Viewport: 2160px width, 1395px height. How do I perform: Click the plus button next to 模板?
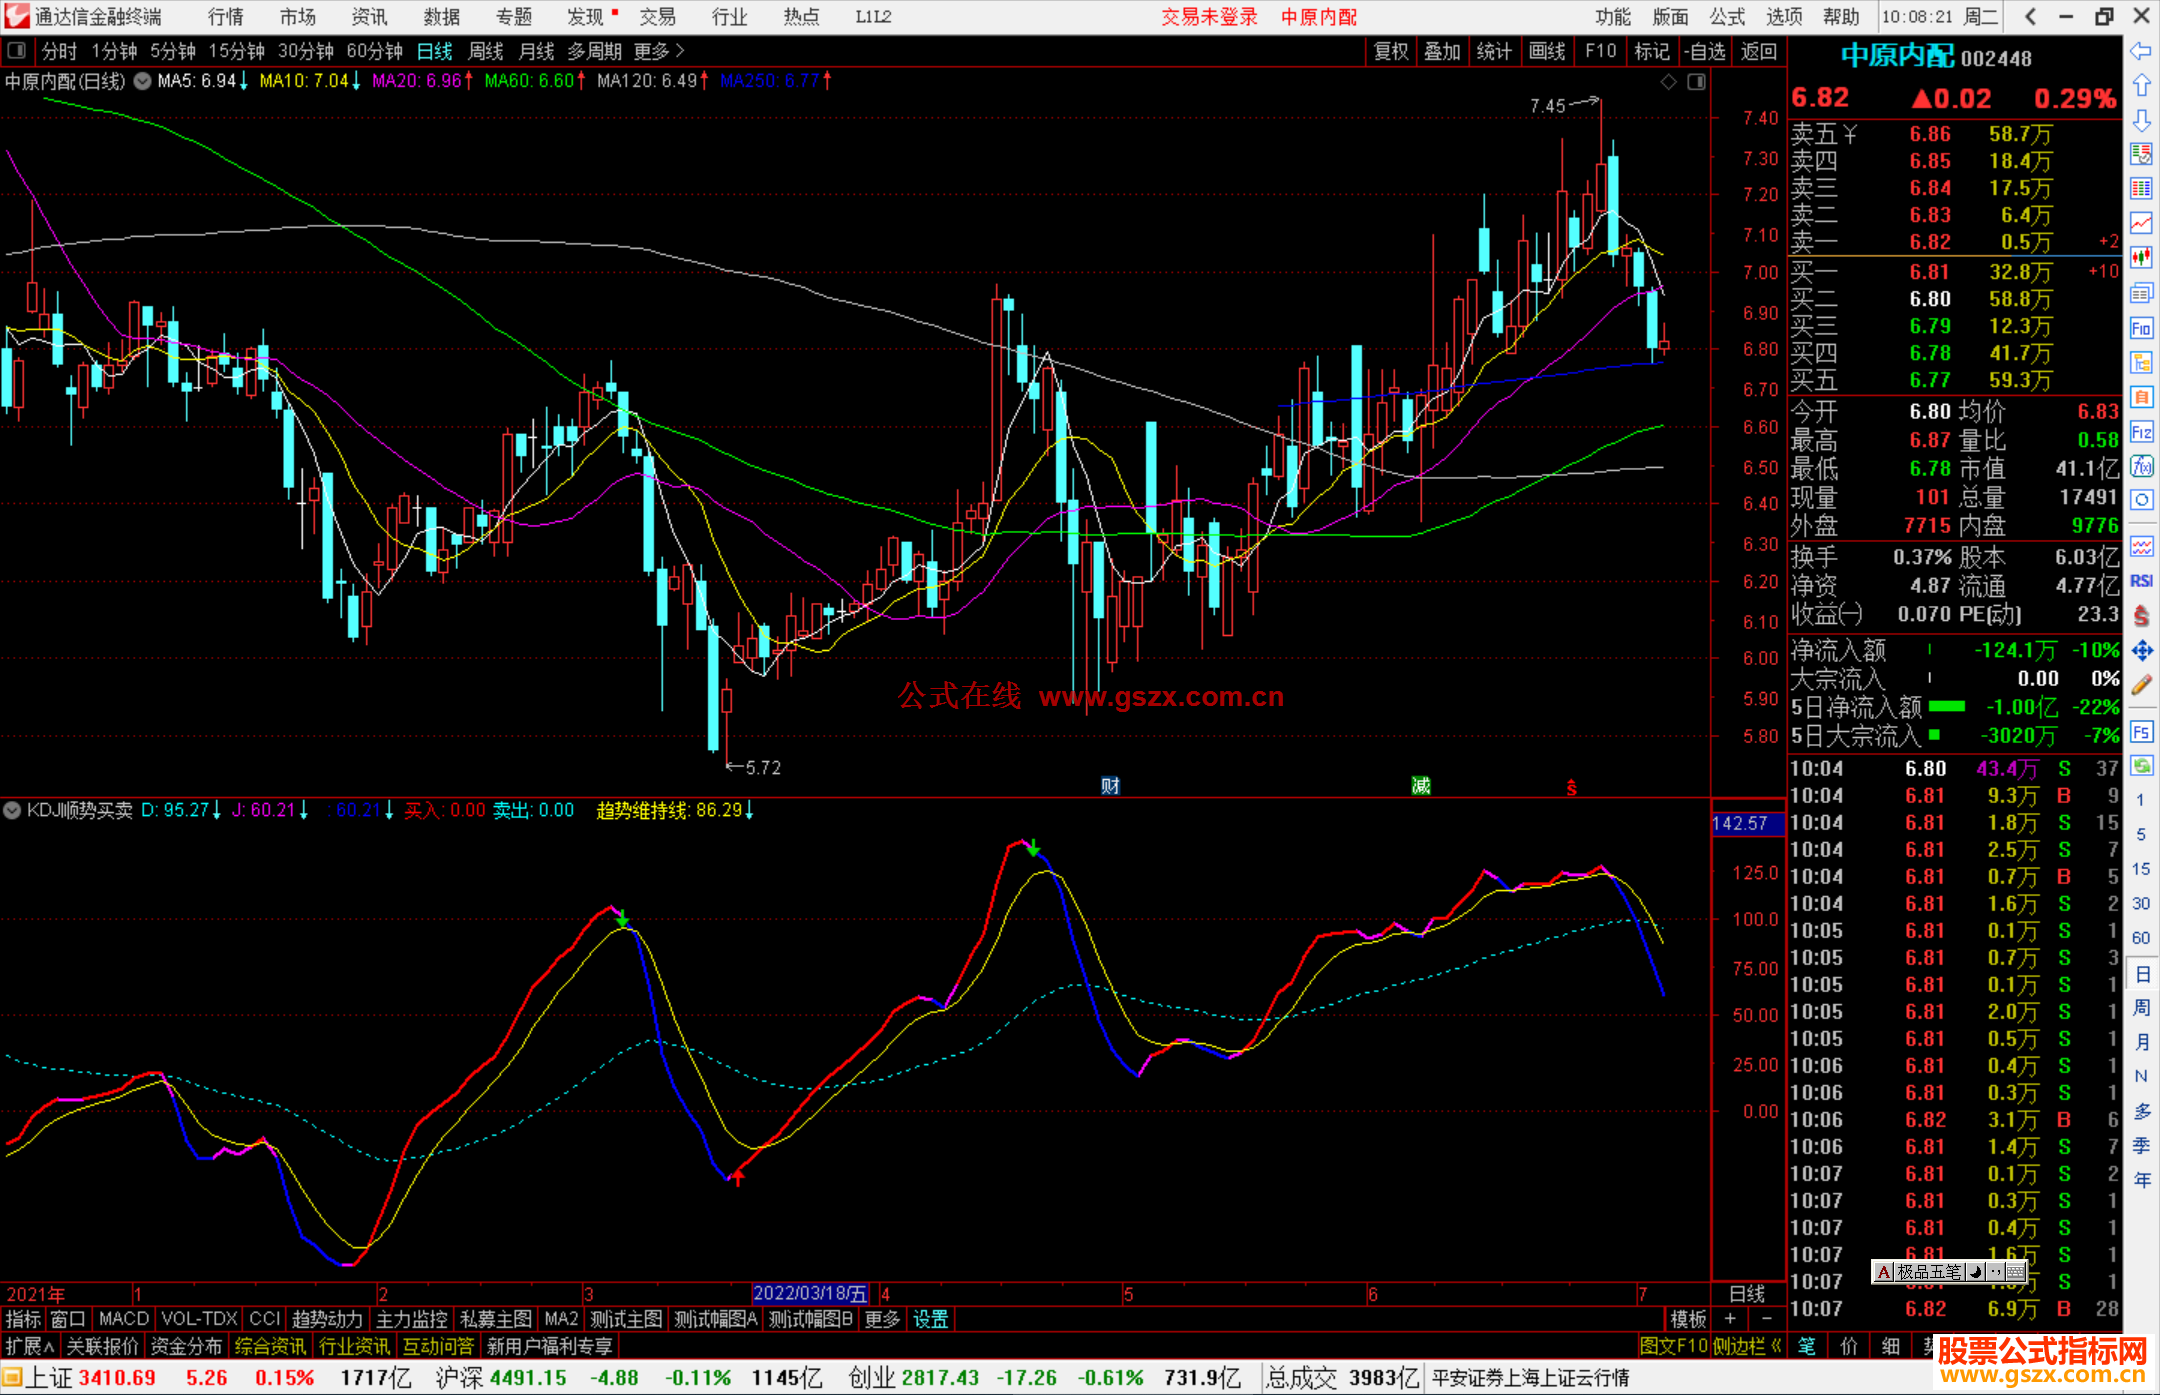pos(1730,1319)
